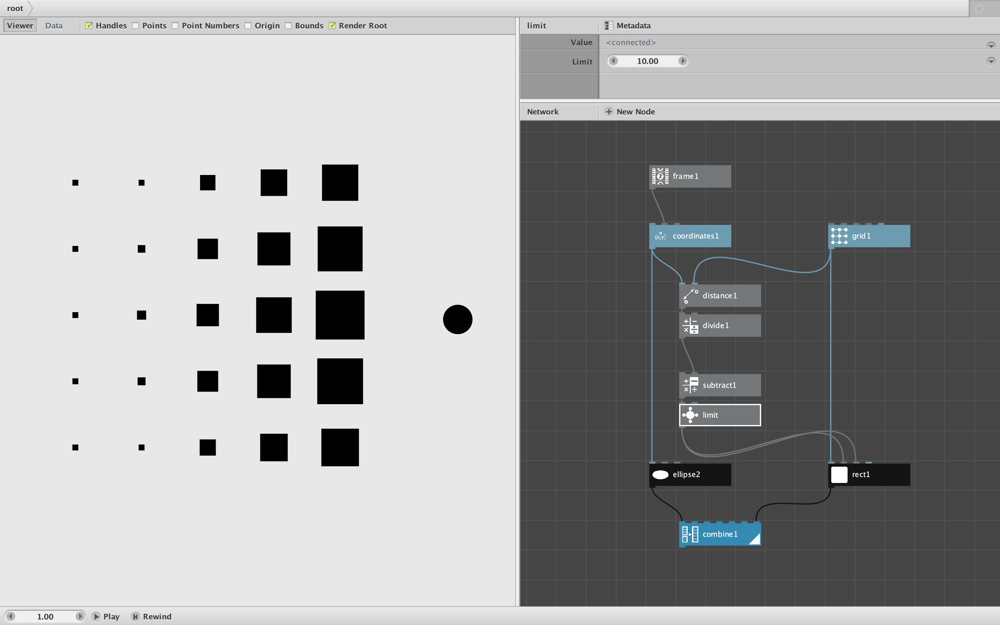Screen dimensions: 1000x625
Task: Click the rect1 node icon
Action: click(839, 474)
